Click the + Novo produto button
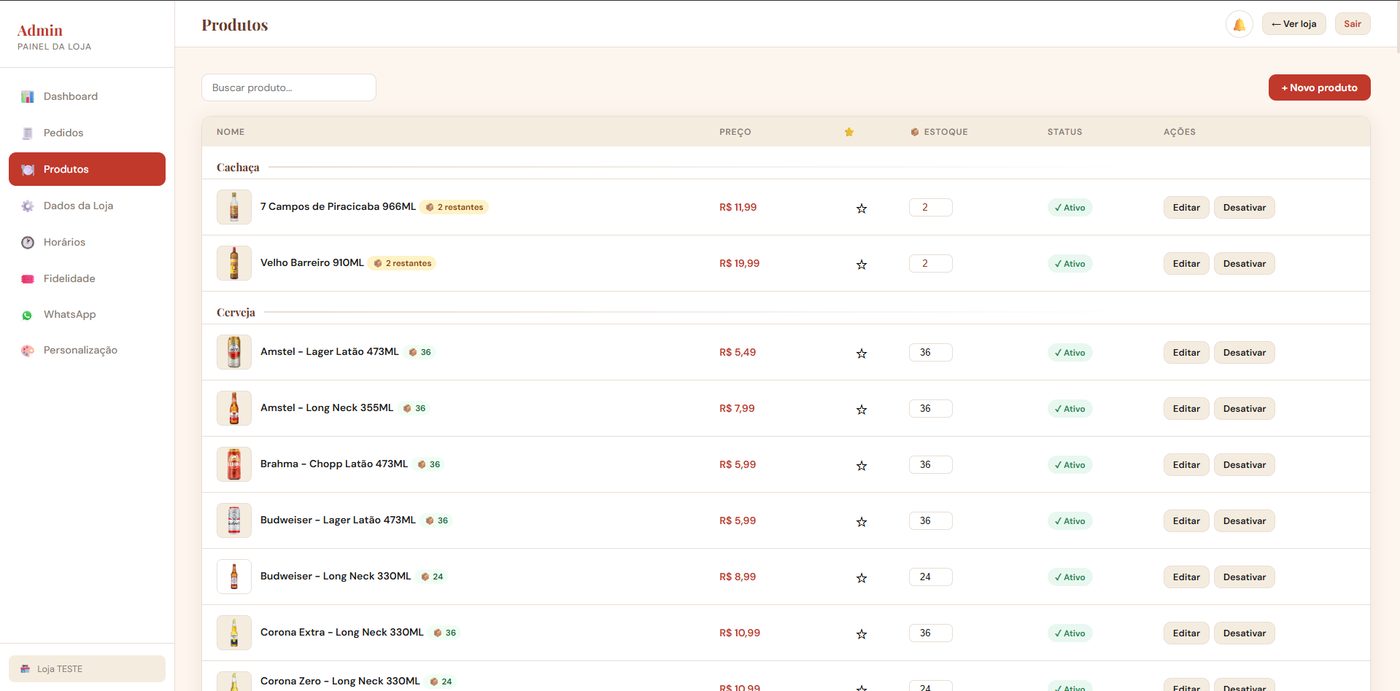Screen dimensions: 1400x691 pyautogui.click(x=1319, y=88)
